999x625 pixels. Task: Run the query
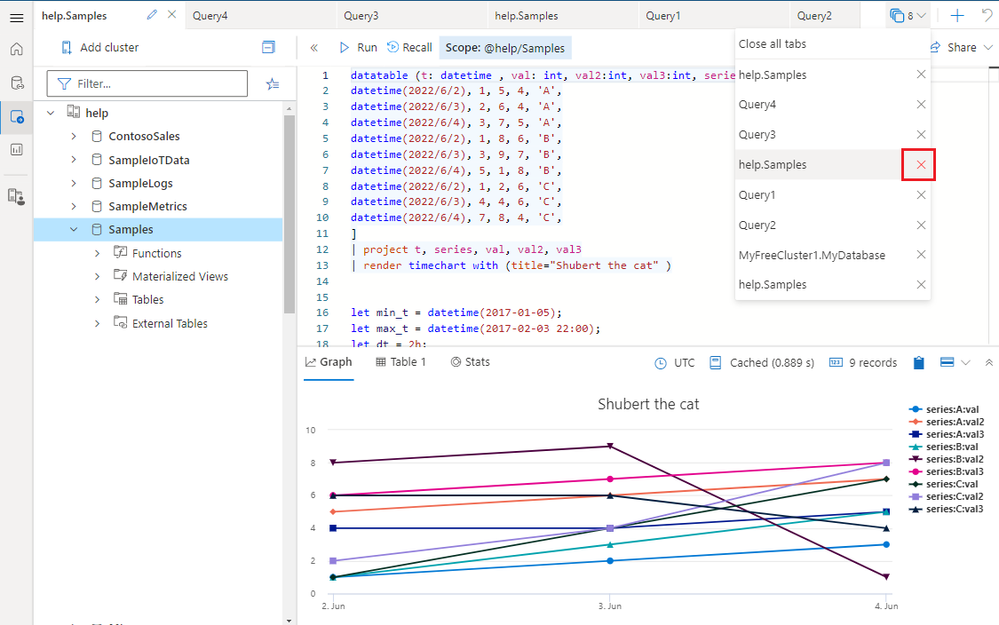tap(358, 48)
